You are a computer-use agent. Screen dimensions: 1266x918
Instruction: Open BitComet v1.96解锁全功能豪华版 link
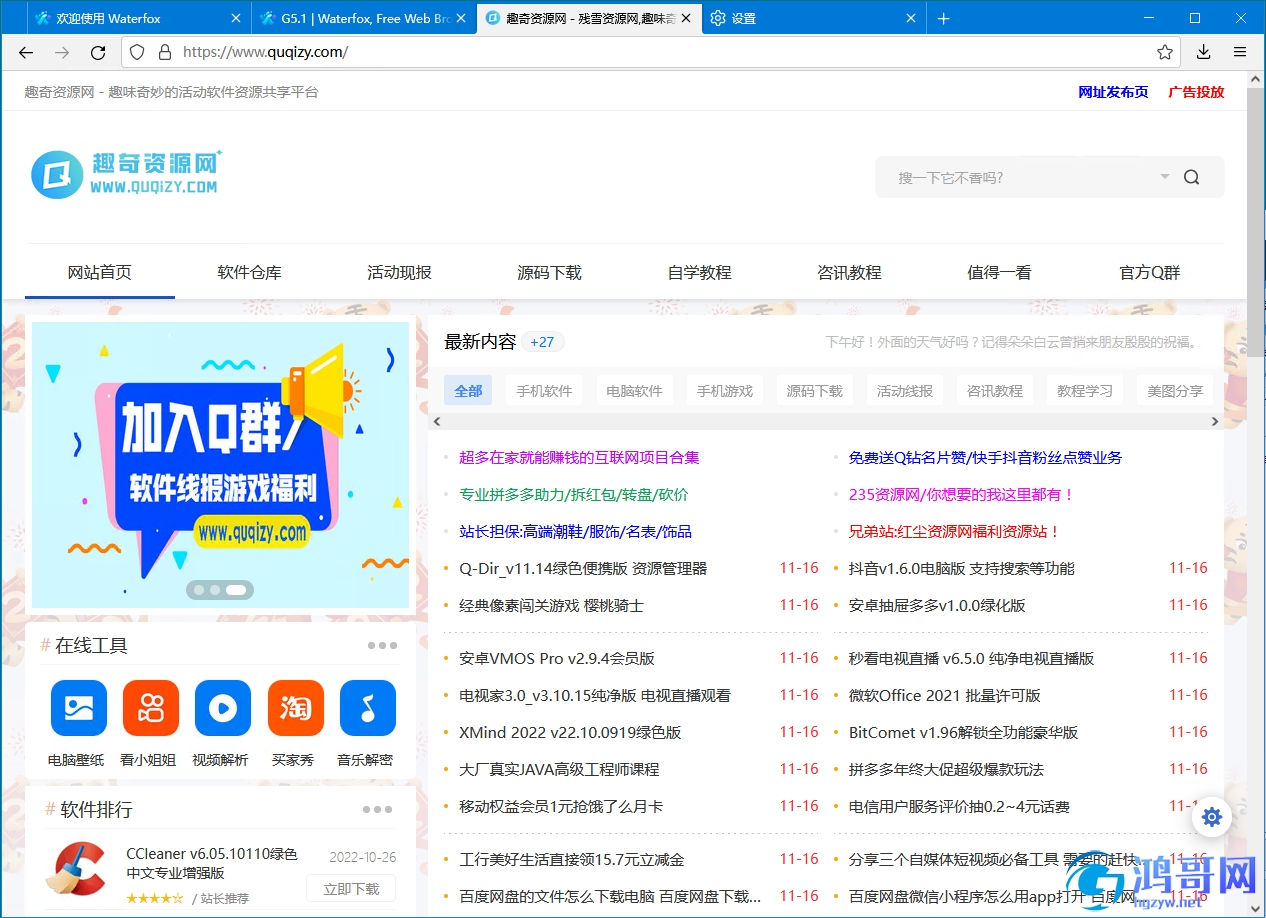point(963,732)
